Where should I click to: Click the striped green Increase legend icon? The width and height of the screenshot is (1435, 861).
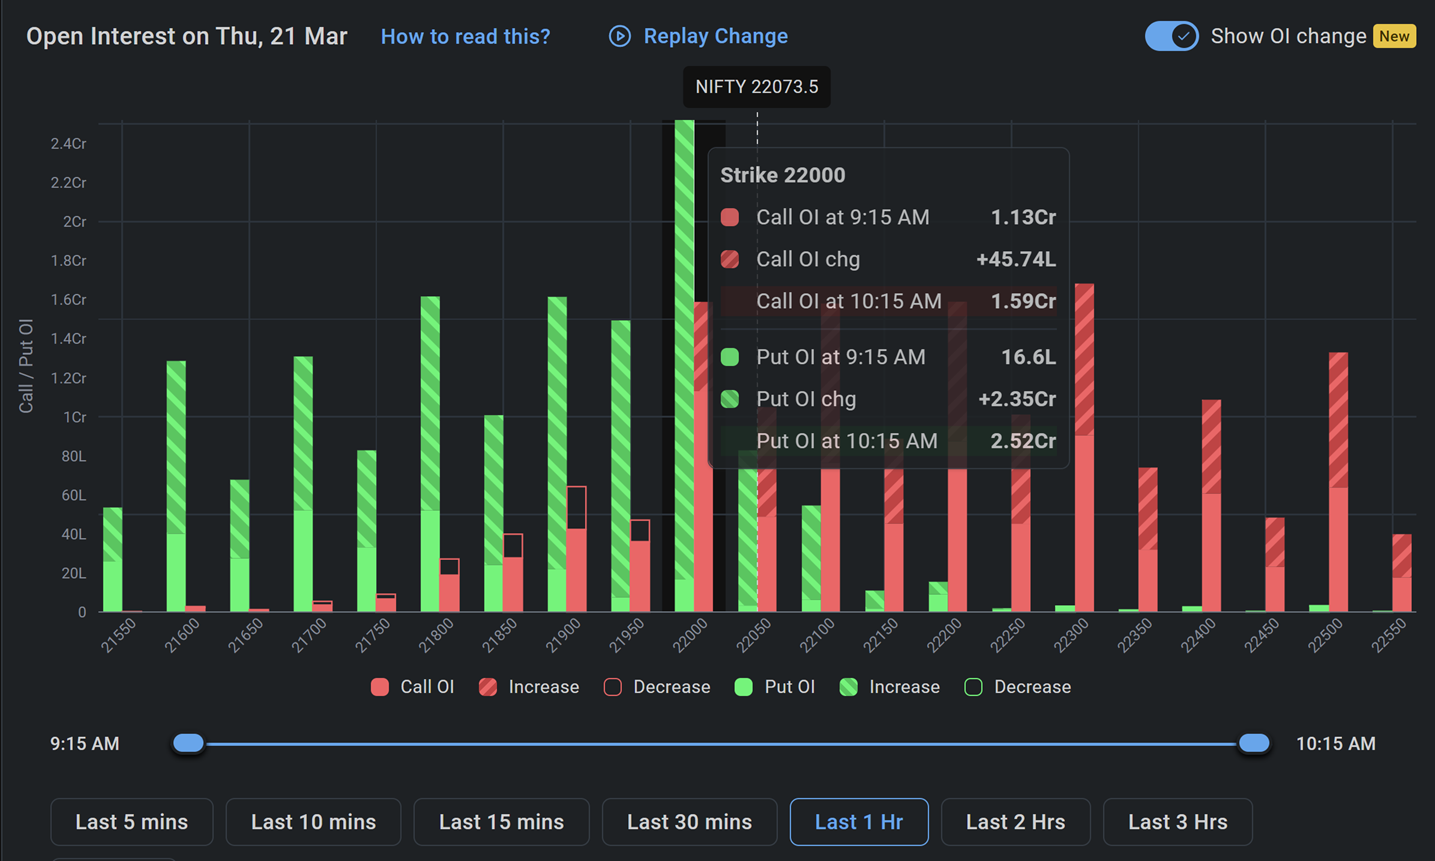pyautogui.click(x=849, y=687)
